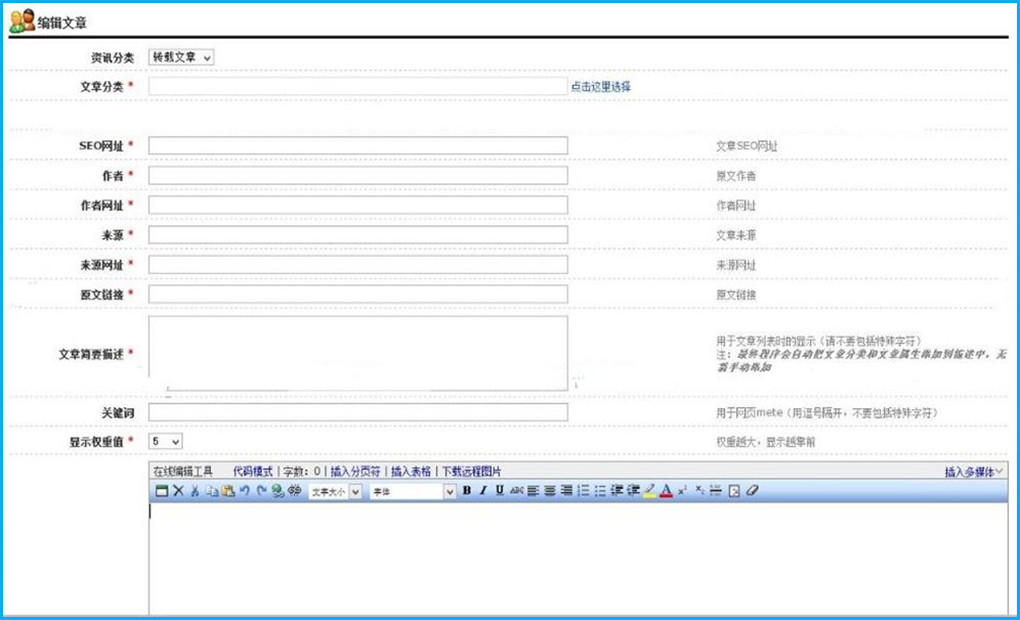Click the undo arrow in editor toolbar
The height and width of the screenshot is (620, 1020).
[245, 491]
